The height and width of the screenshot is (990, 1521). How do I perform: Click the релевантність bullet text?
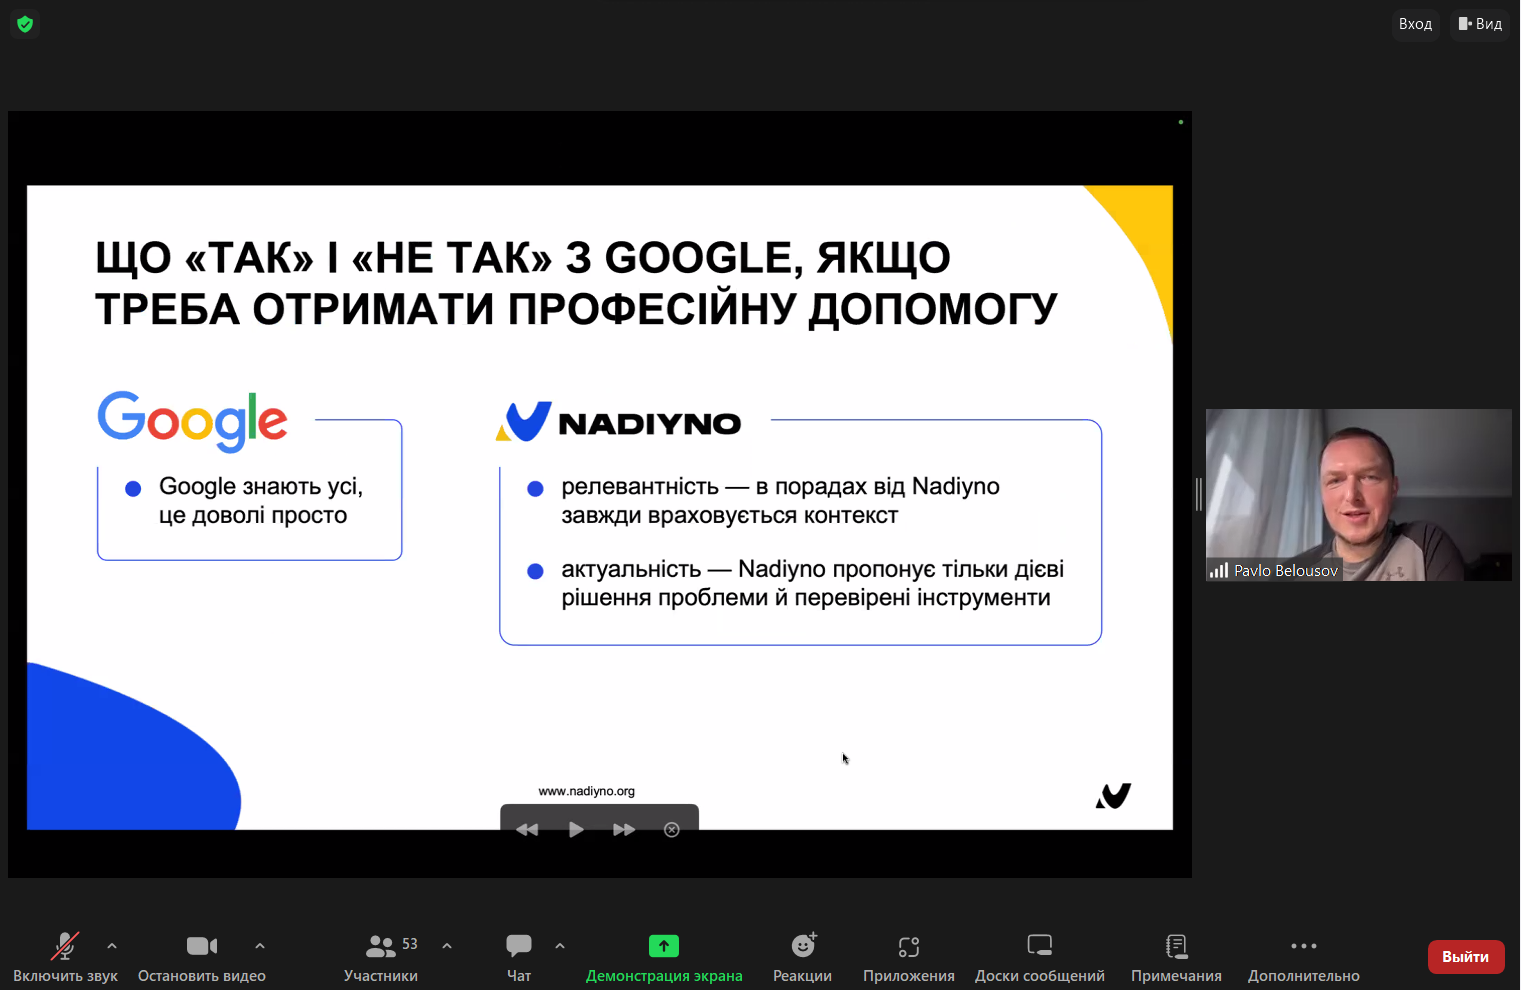click(780, 500)
